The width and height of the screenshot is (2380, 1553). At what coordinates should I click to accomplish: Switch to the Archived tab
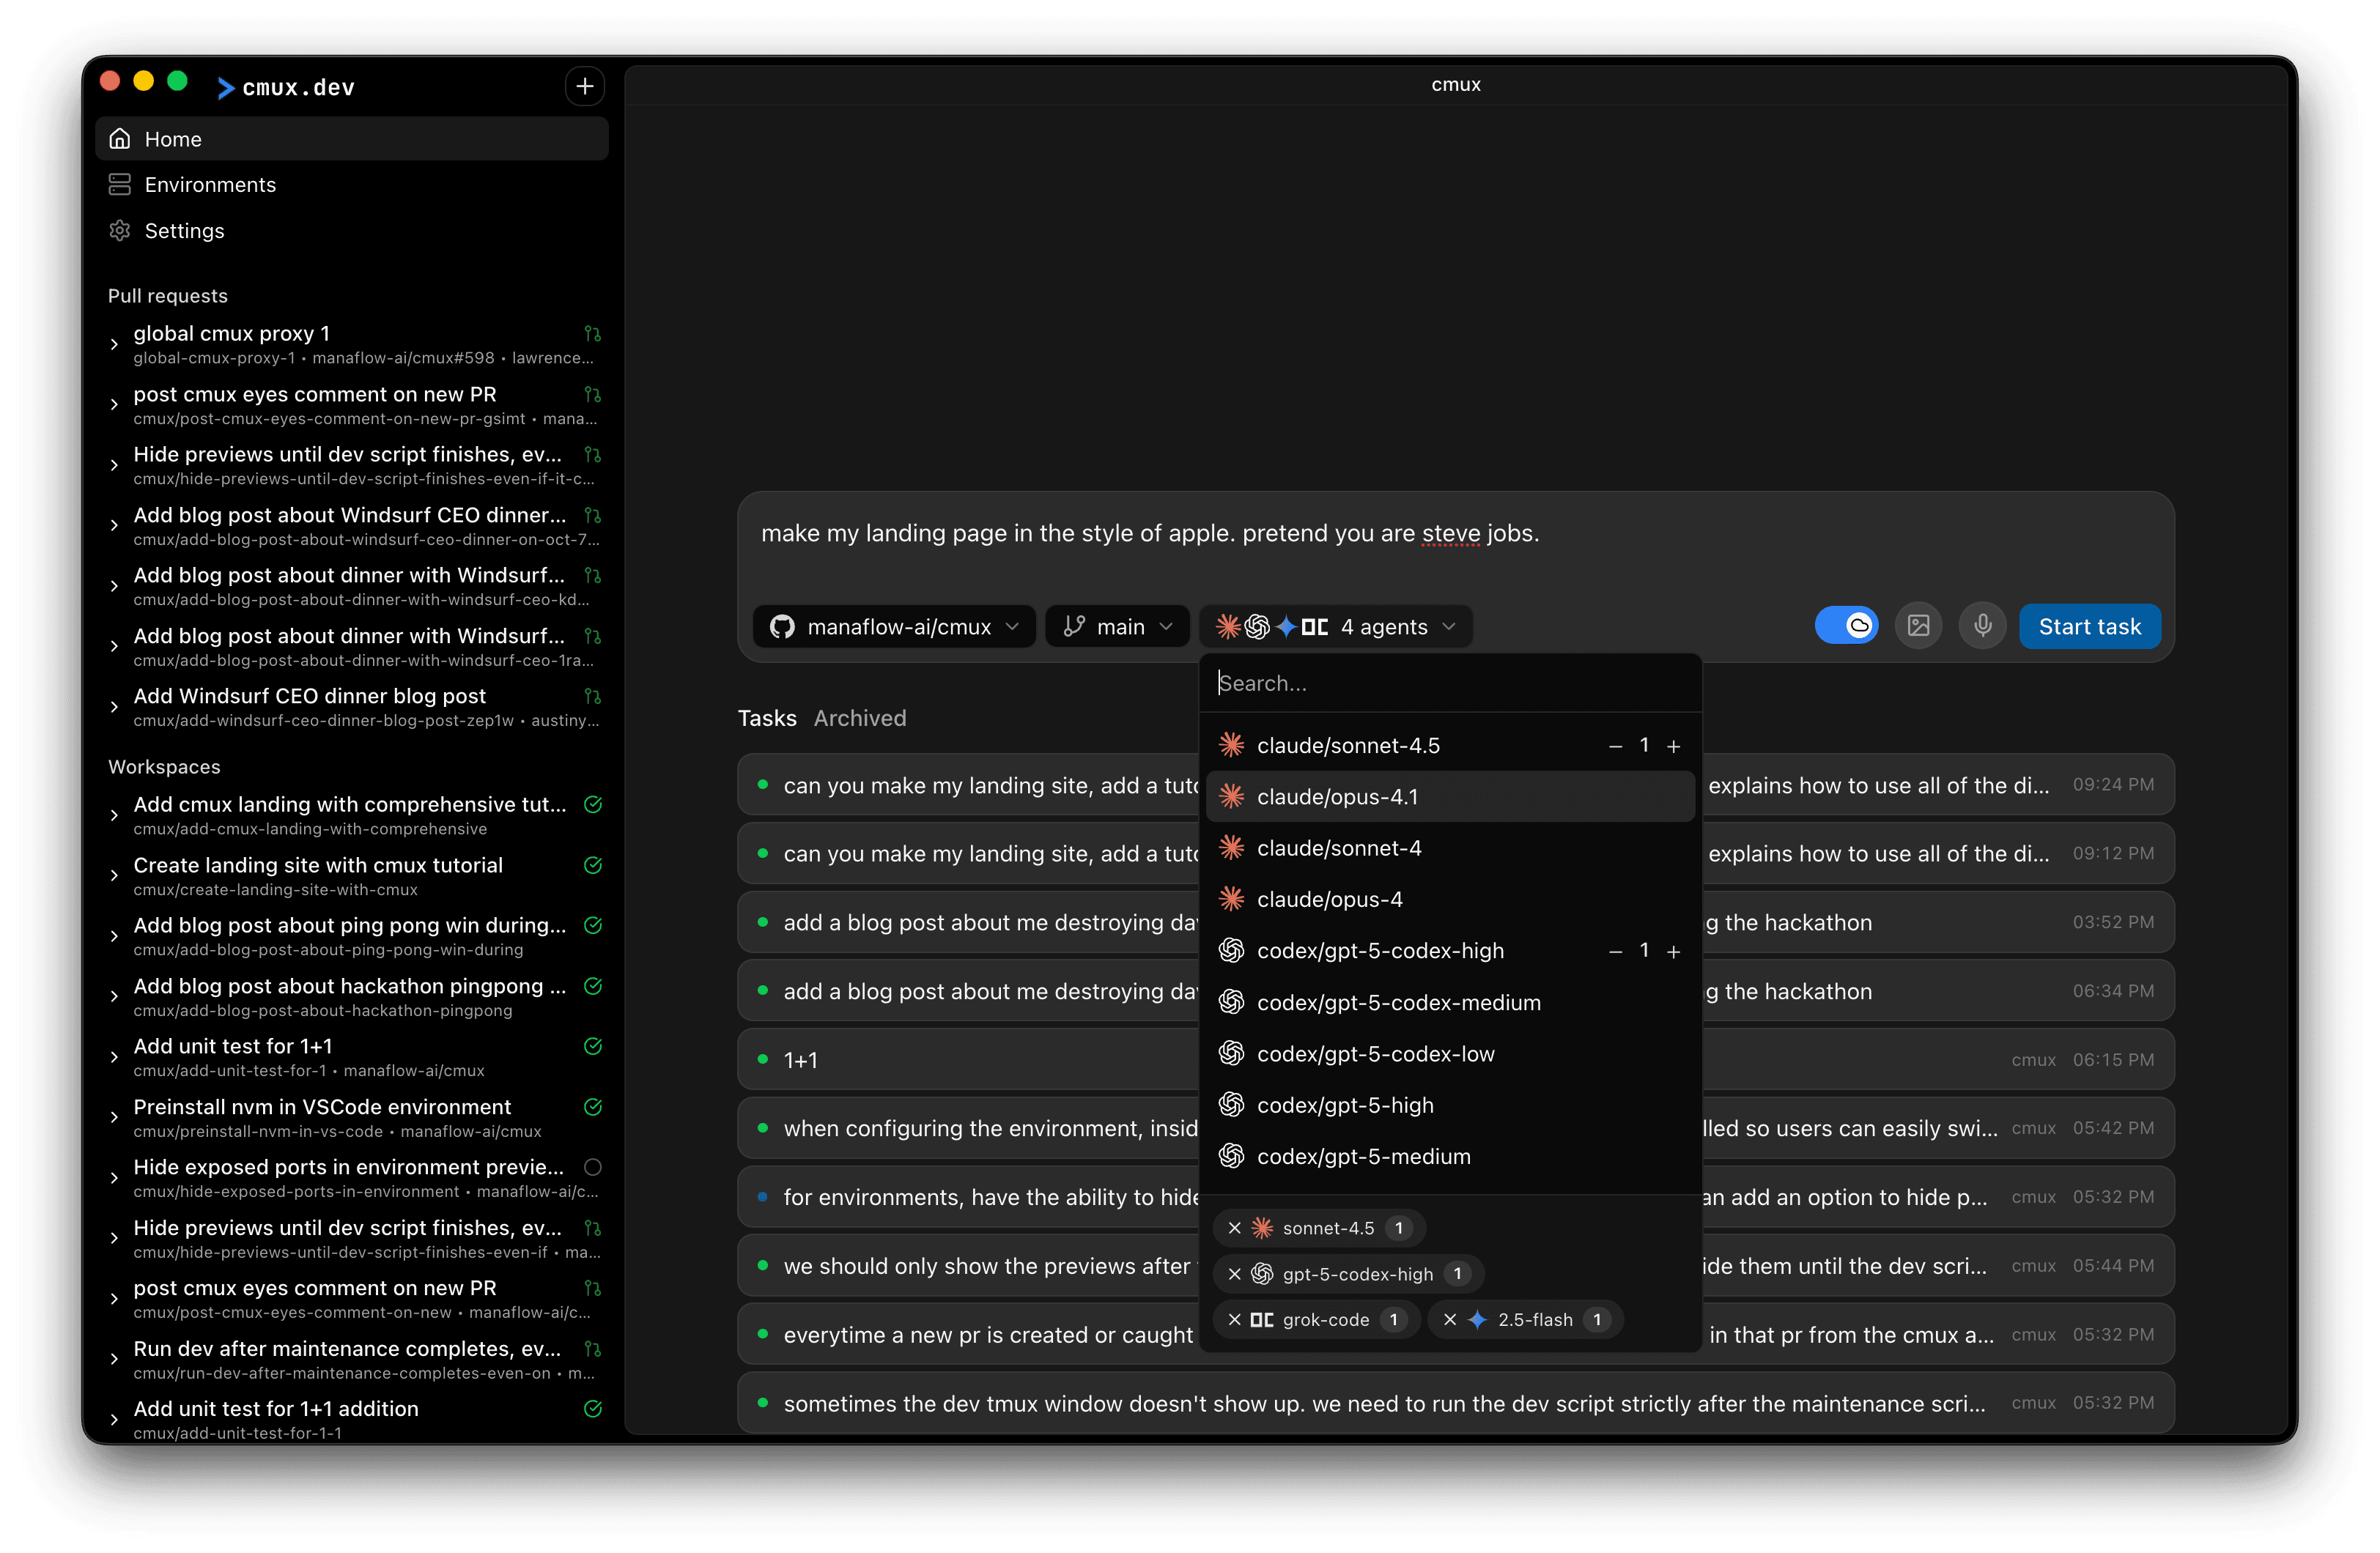tap(859, 718)
